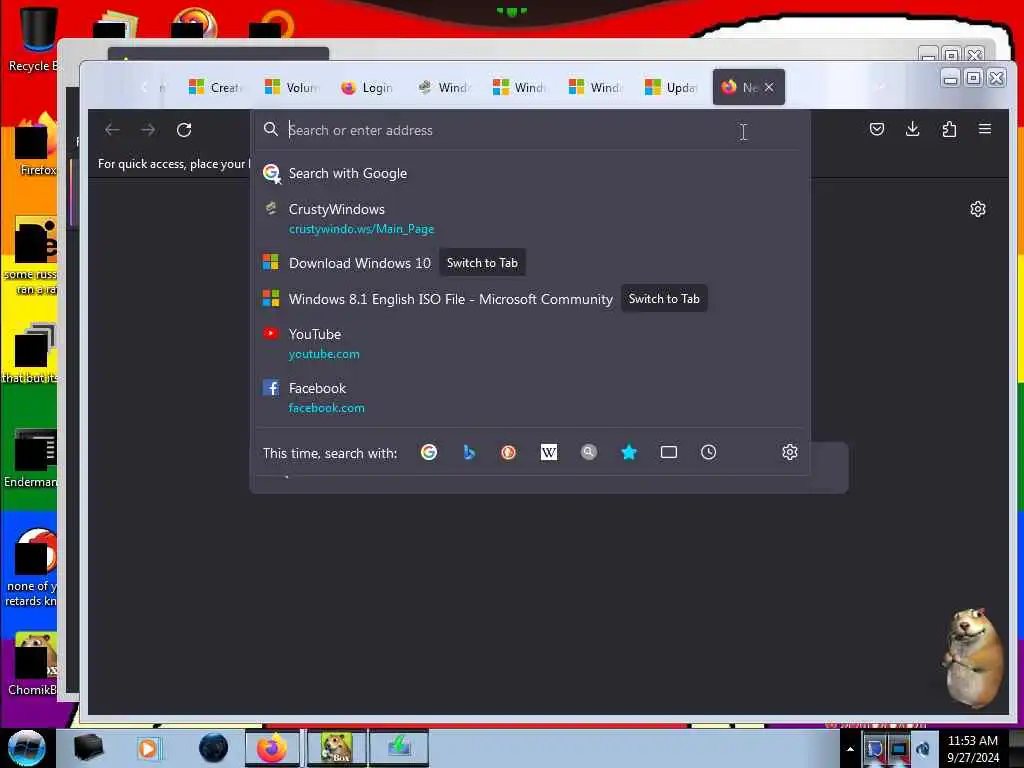Open the hamster Box taskbar app

[x=336, y=748]
